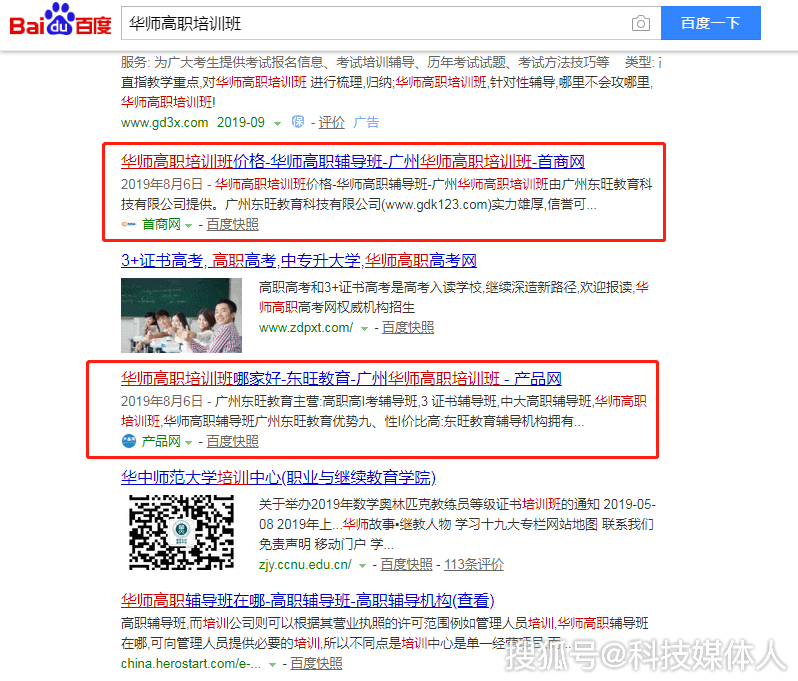The height and width of the screenshot is (681, 798).
Task: Open 华中师范大学培训中心 result title
Action: [x=278, y=477]
